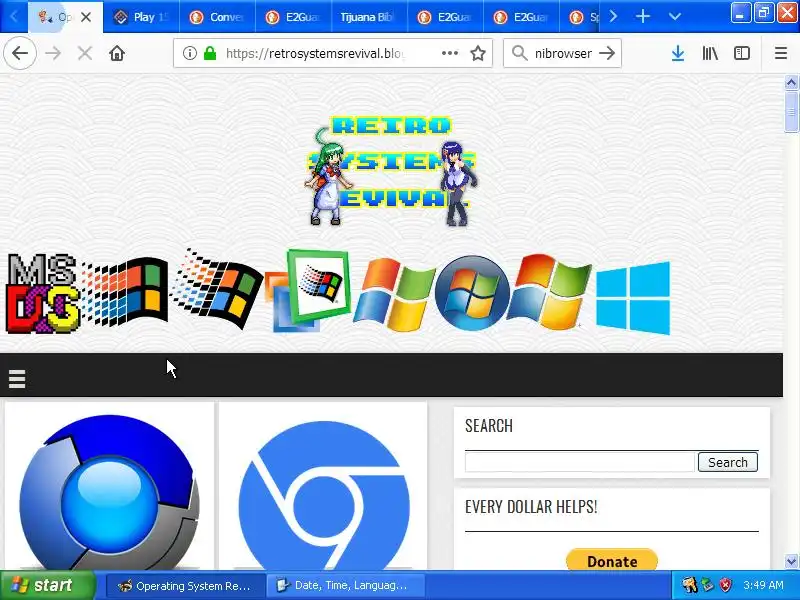
Task: Switch to the Play tab
Action: coord(141,17)
